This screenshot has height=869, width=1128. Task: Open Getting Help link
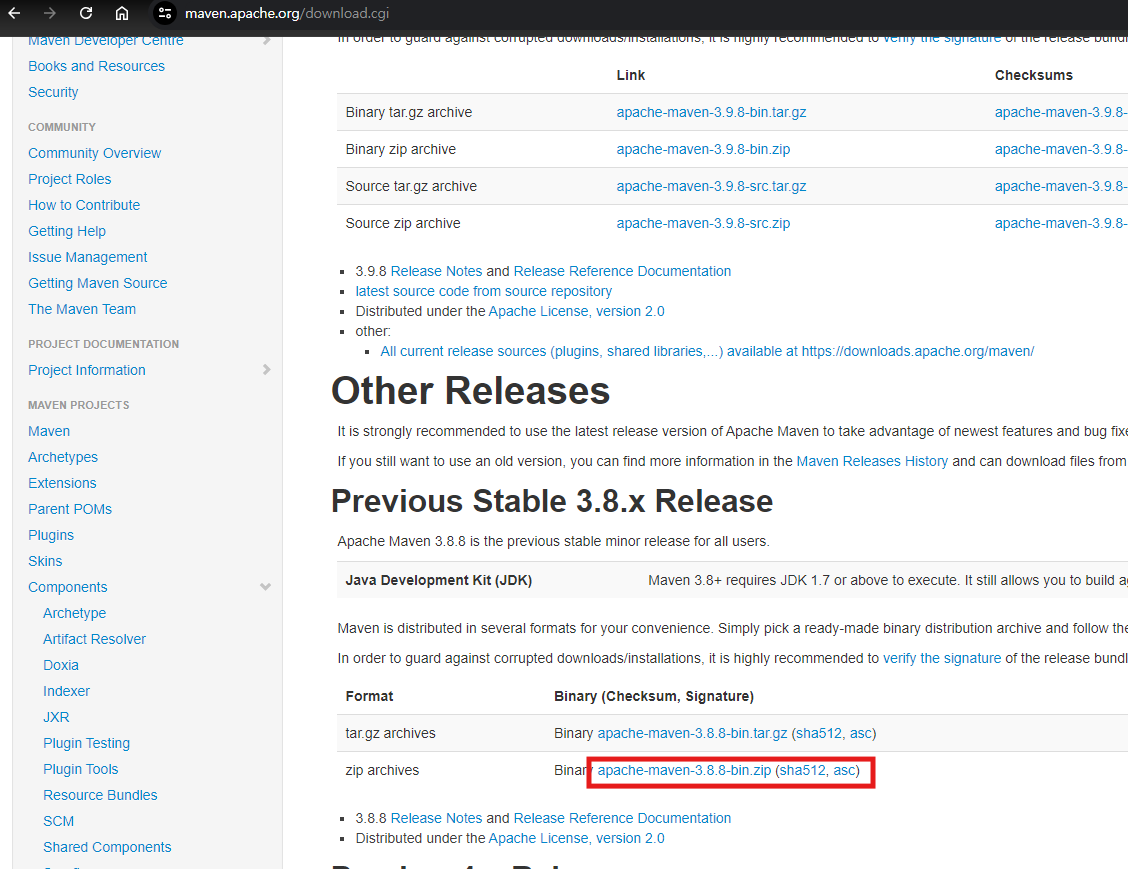point(67,231)
